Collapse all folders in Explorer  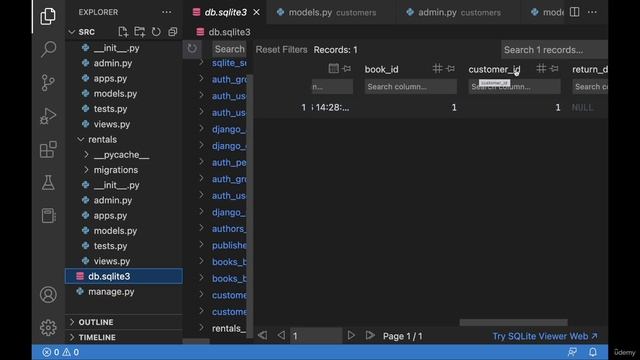pyautogui.click(x=173, y=32)
